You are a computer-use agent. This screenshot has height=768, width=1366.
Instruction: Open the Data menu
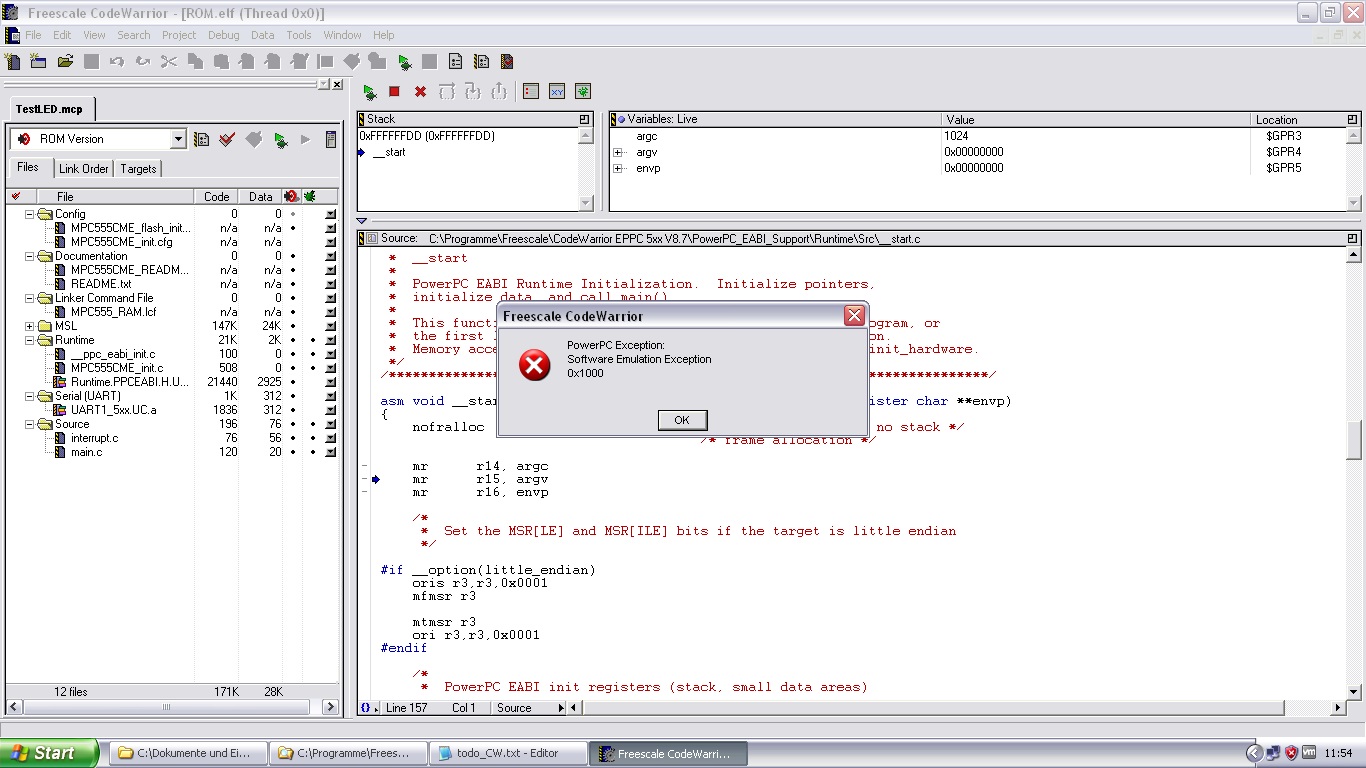click(263, 35)
